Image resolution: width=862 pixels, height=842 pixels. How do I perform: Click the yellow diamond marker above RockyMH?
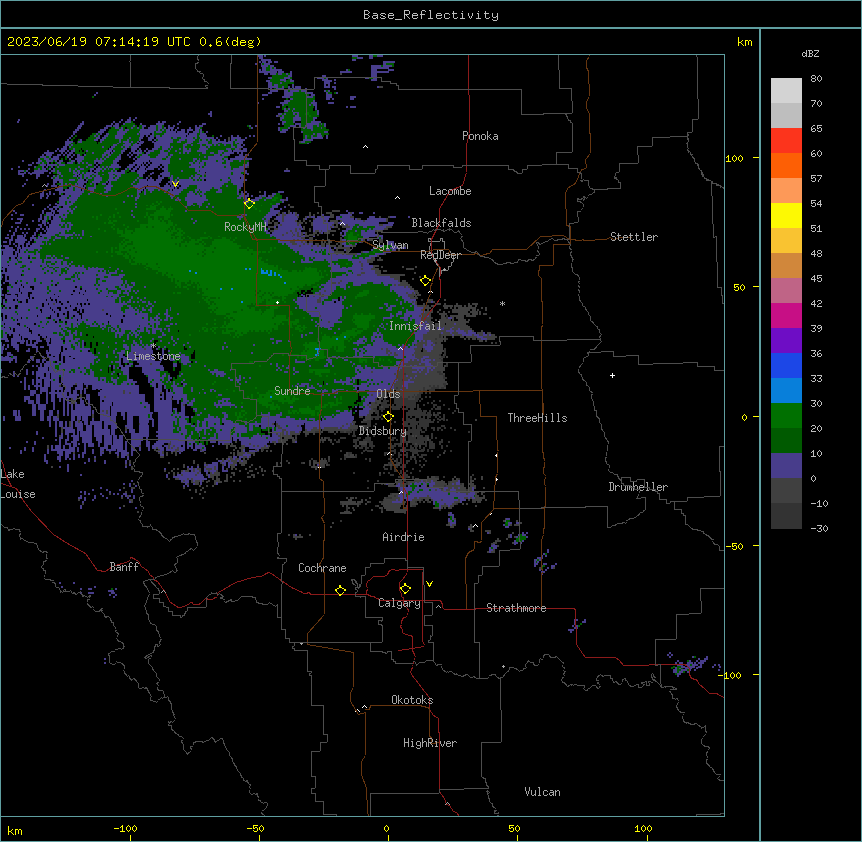250,204
